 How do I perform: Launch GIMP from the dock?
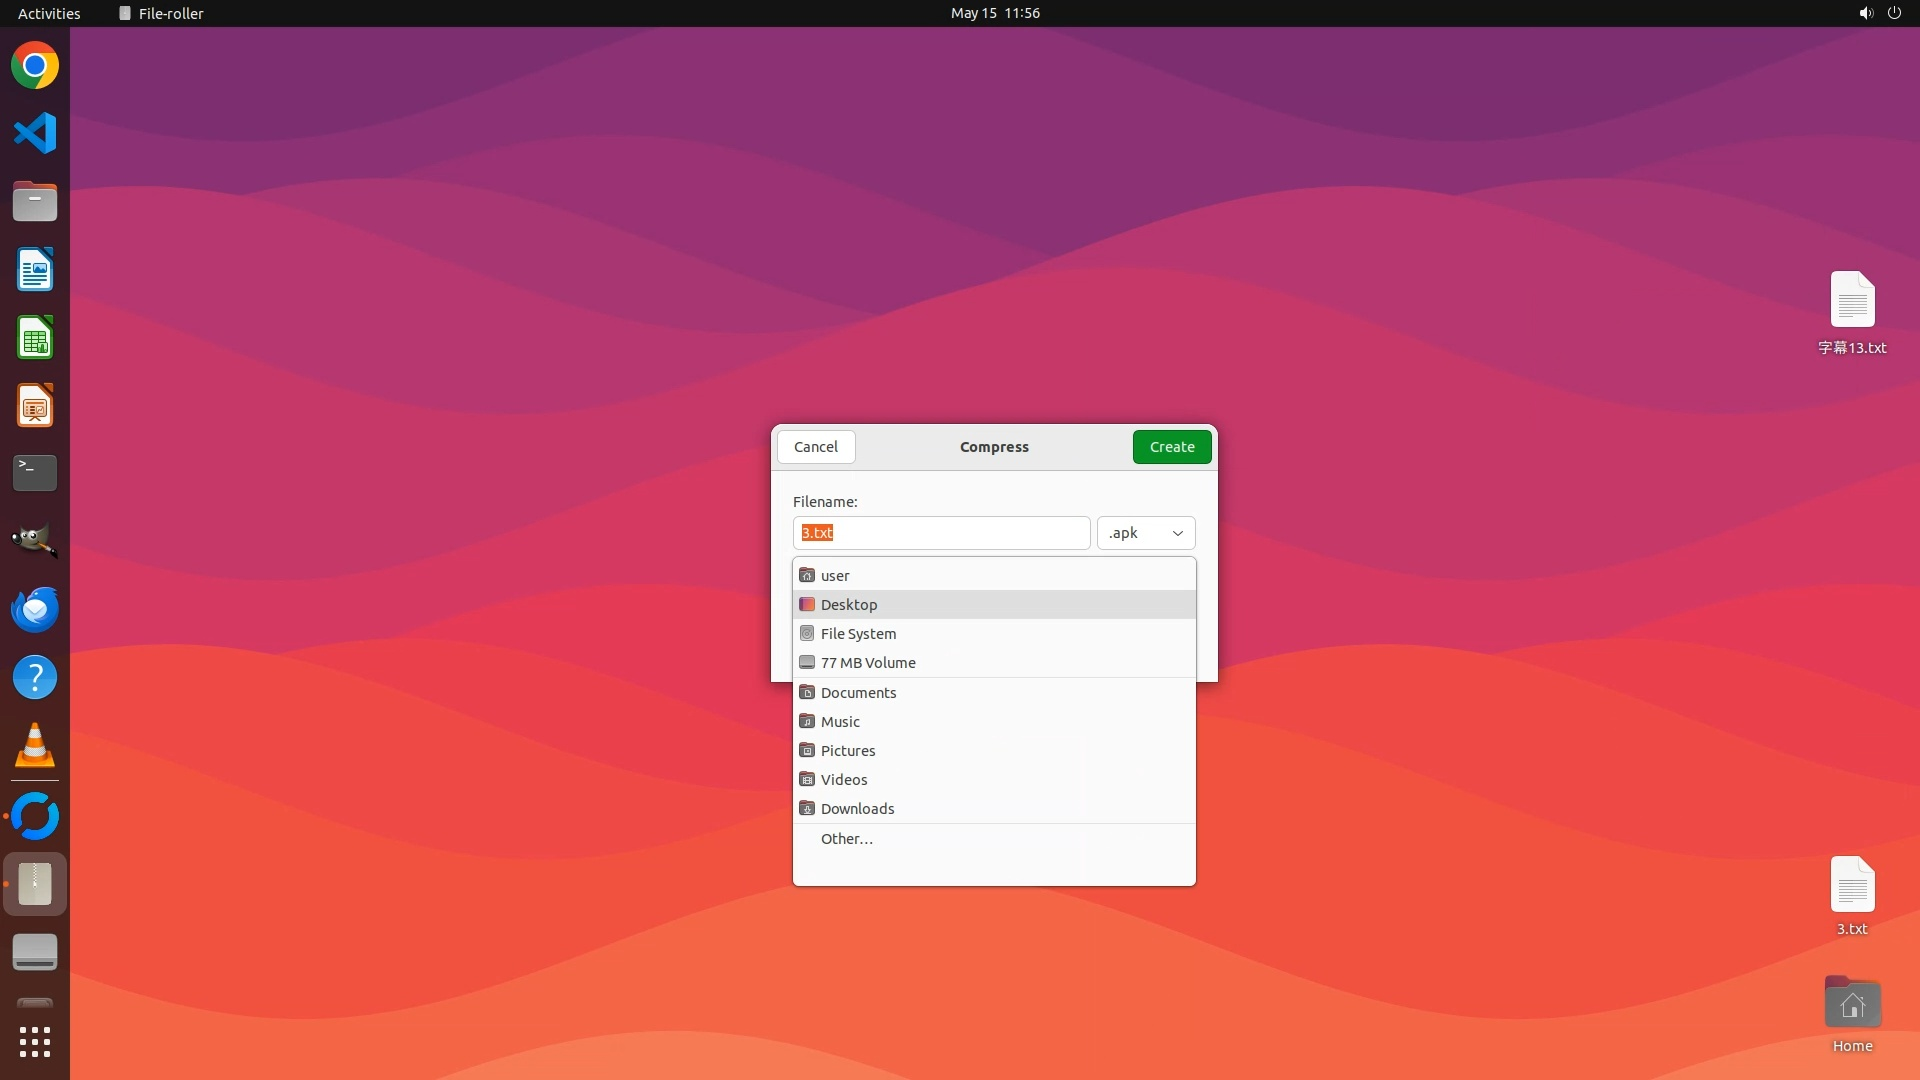[35, 541]
